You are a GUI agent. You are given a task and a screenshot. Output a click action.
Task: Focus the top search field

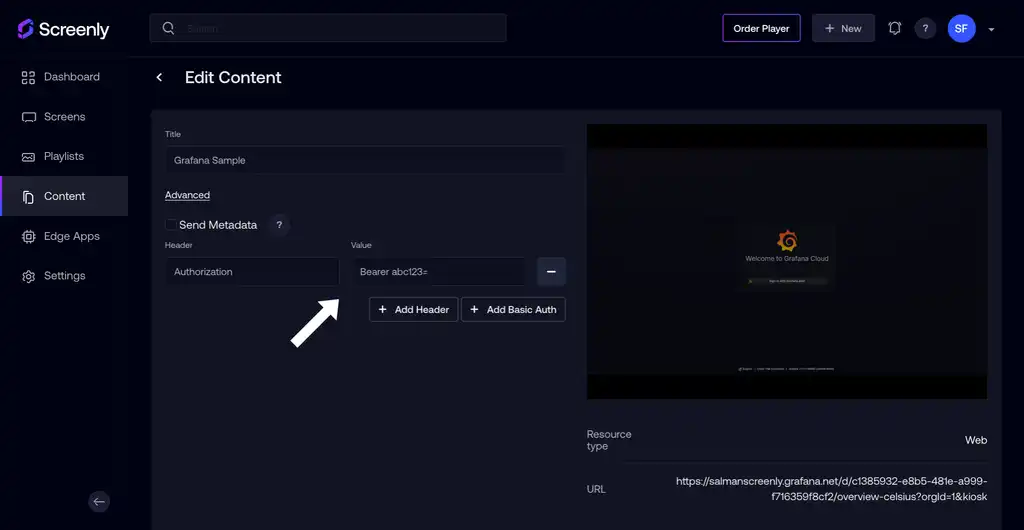328,28
